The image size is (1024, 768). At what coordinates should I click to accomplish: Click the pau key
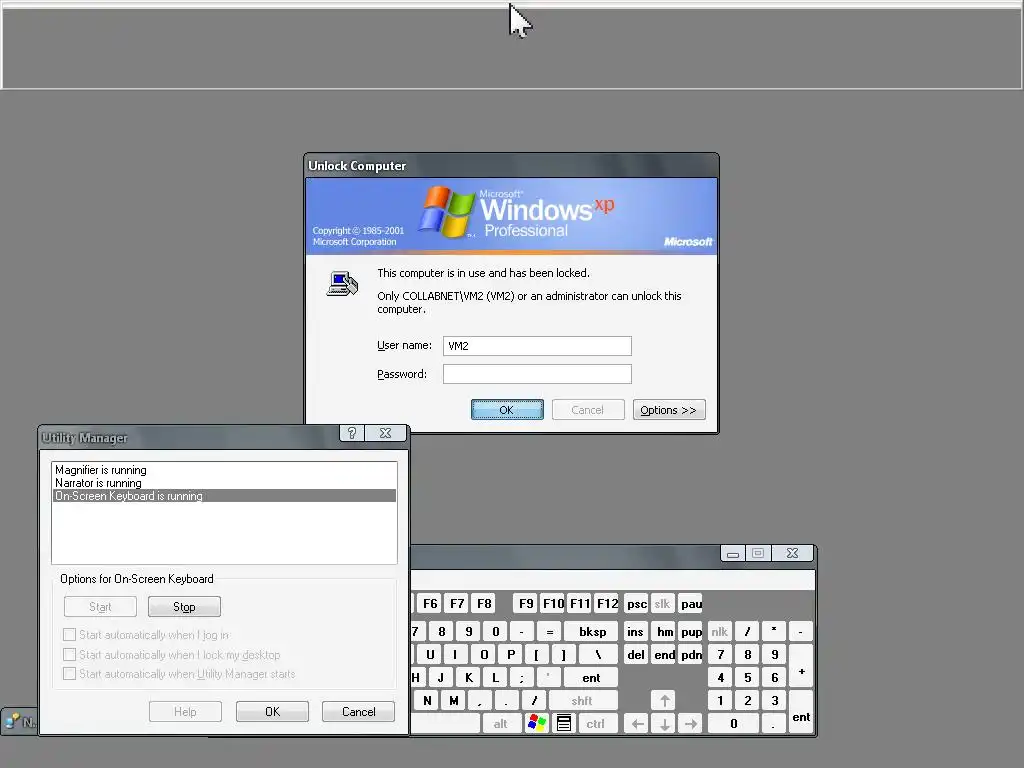(x=691, y=603)
